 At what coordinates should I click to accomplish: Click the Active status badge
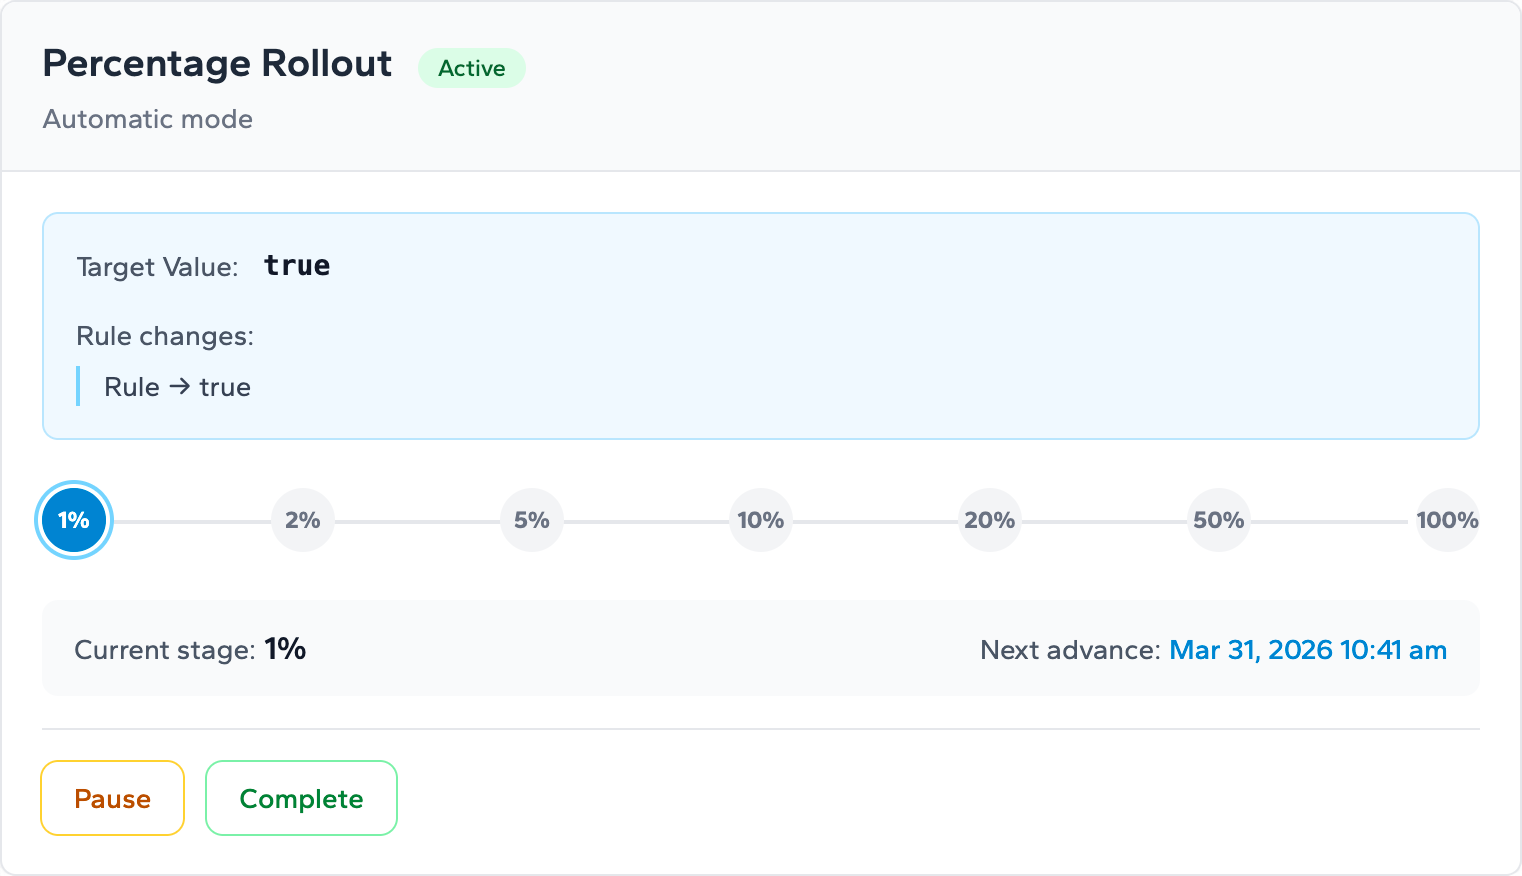click(x=472, y=68)
